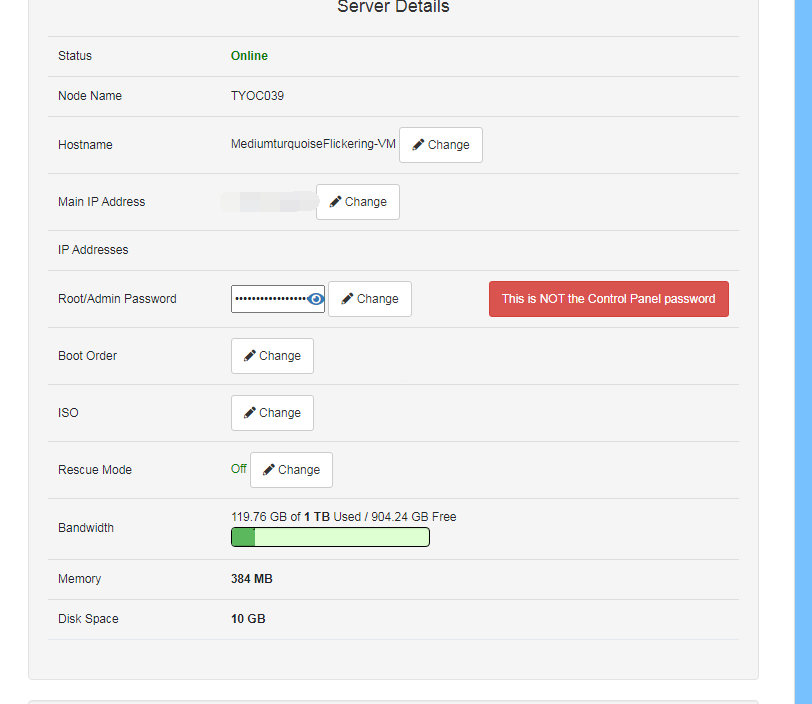This screenshot has width=812, height=704.
Task: Click the IP Addresses row label
Action: pyautogui.click(x=93, y=250)
